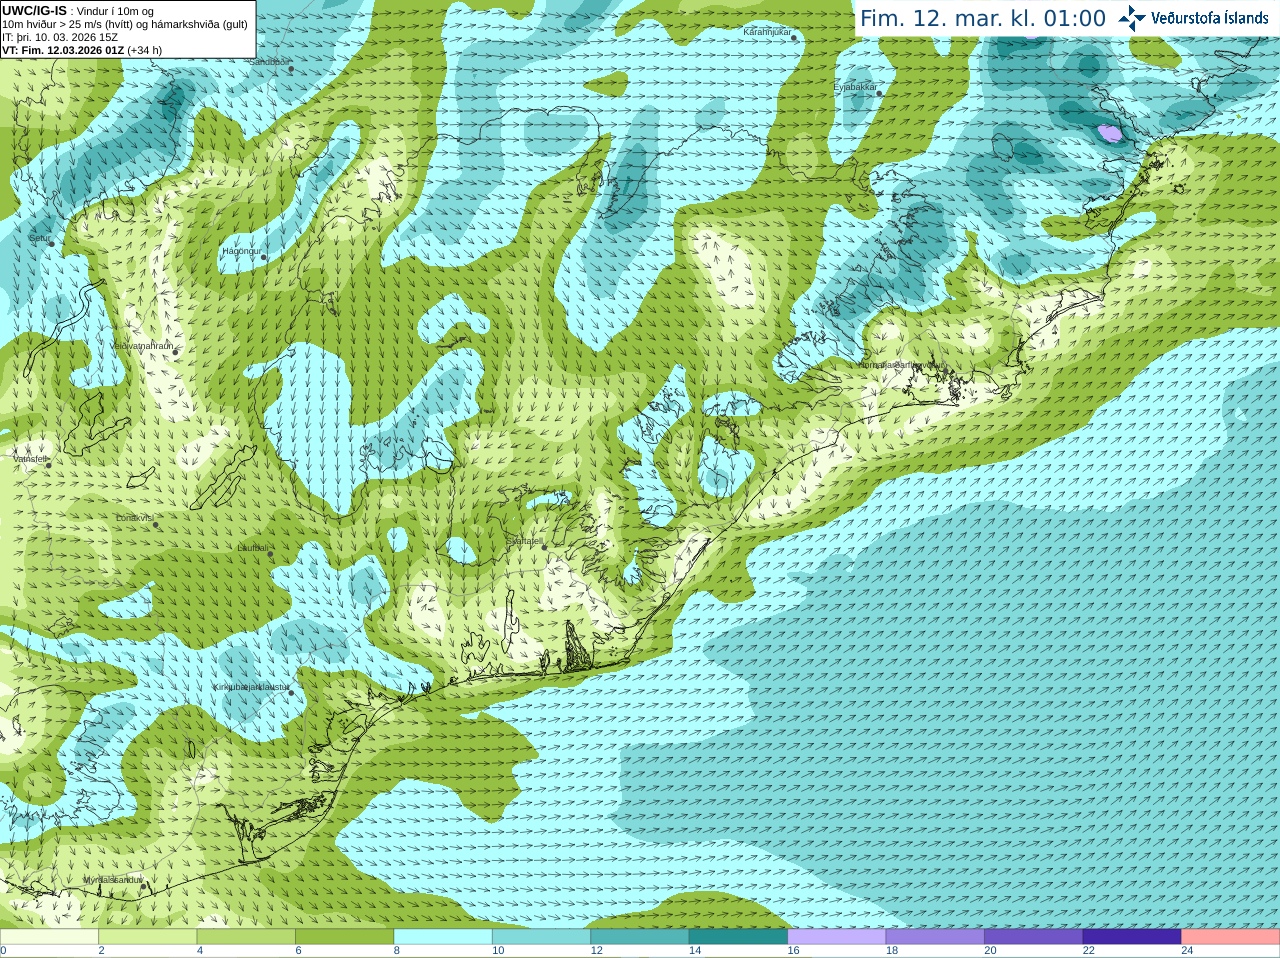The width and height of the screenshot is (1280, 958).
Task: Click the Laufbali station label
Action: pyautogui.click(x=253, y=548)
